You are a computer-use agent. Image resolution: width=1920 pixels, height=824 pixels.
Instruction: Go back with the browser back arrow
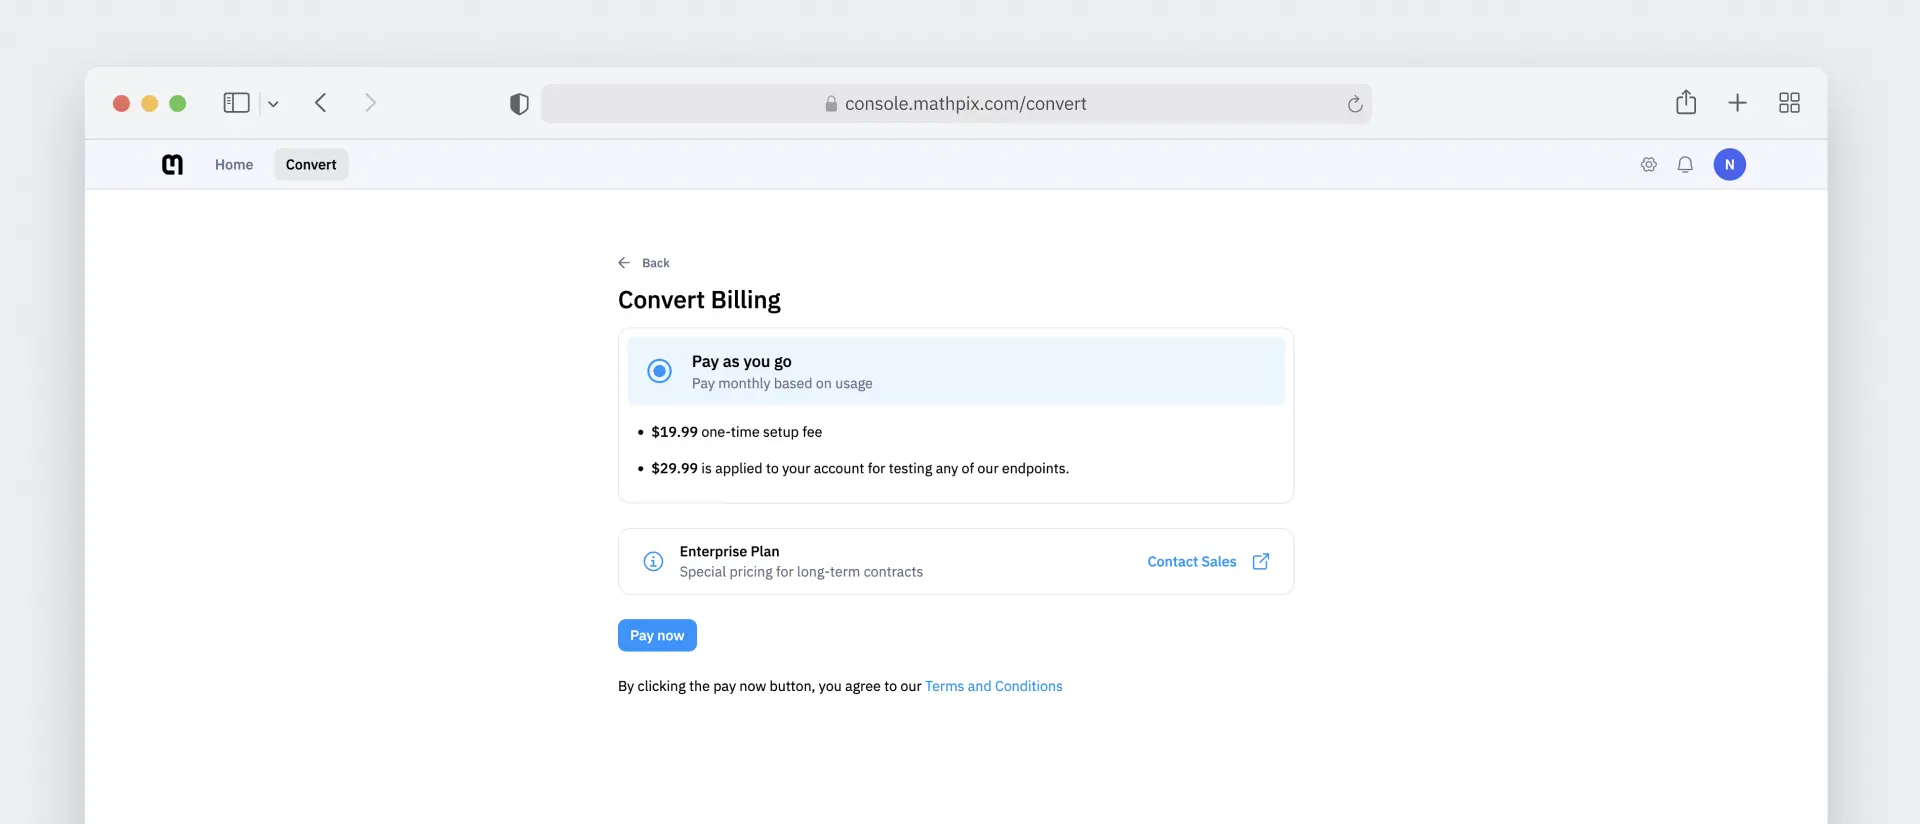pyautogui.click(x=321, y=103)
